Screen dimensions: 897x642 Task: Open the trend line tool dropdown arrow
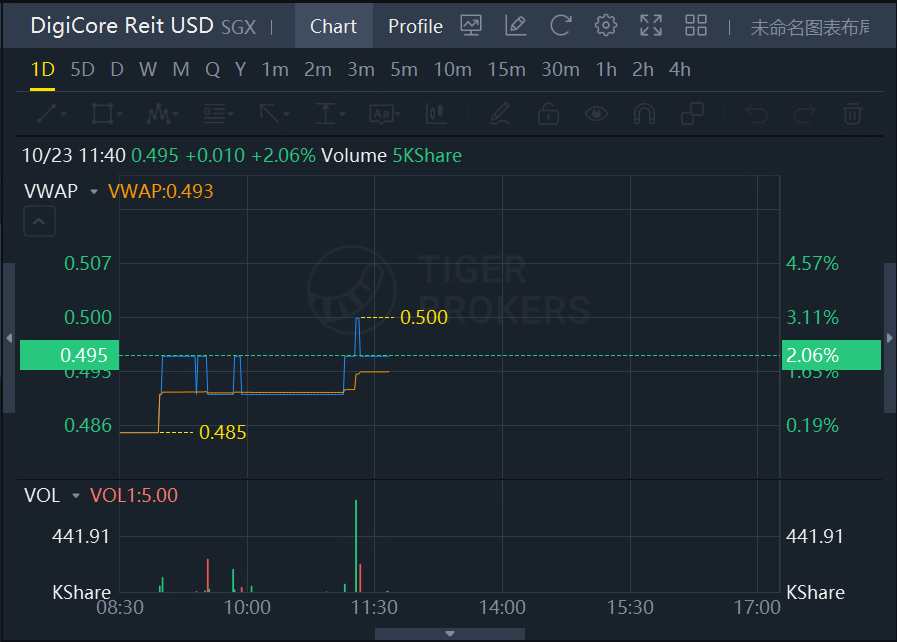click(x=63, y=114)
